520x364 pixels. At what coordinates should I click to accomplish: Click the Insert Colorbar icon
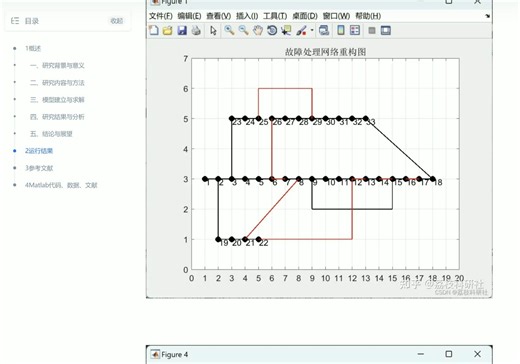[341, 30]
